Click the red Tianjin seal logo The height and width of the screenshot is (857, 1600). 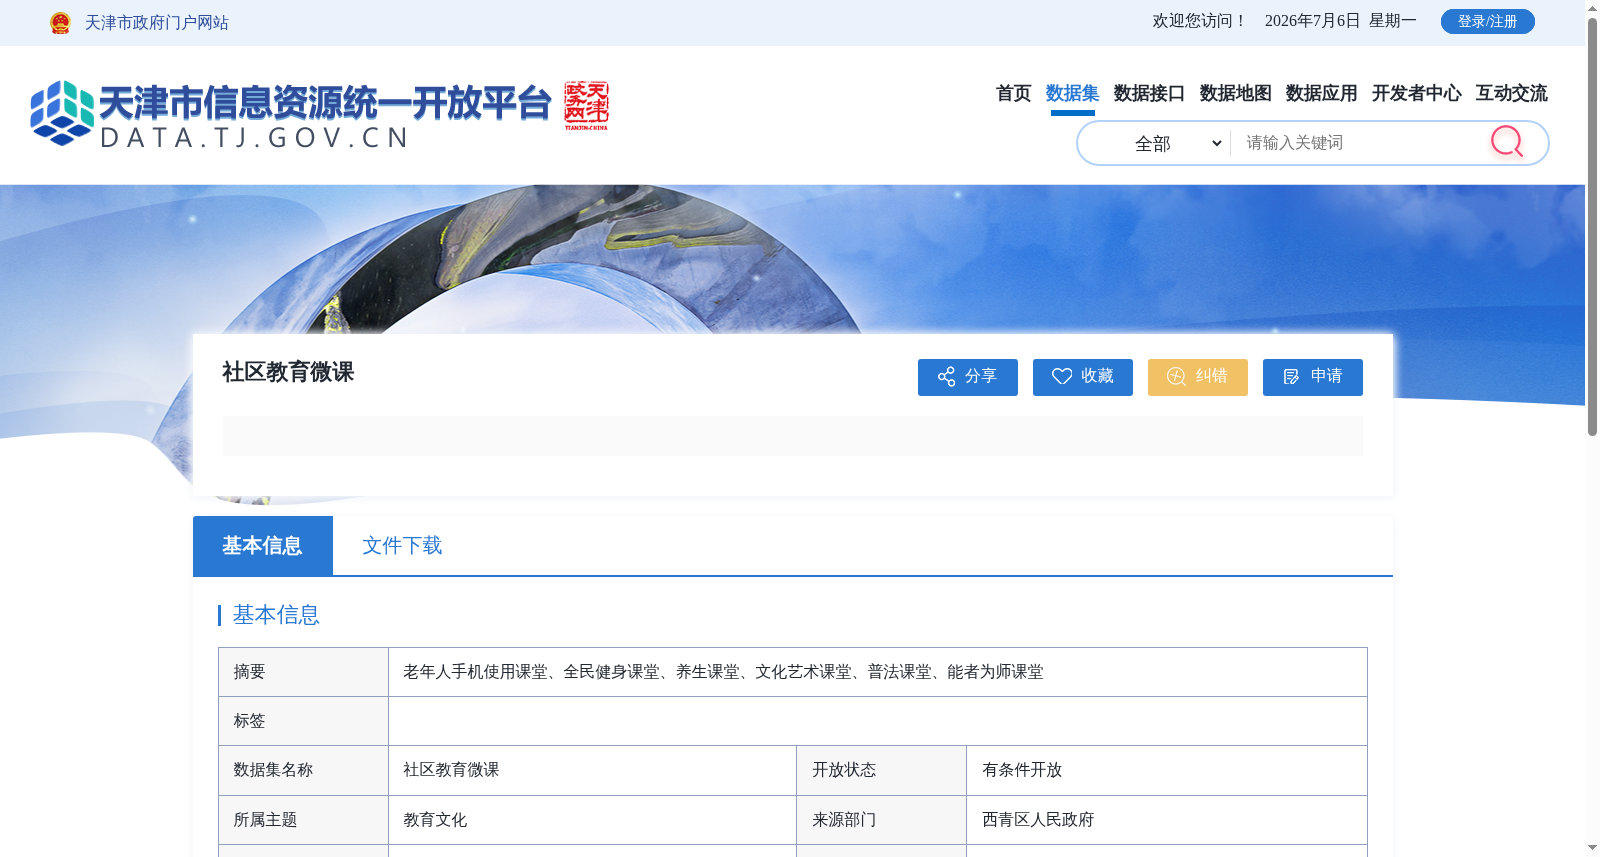click(586, 105)
